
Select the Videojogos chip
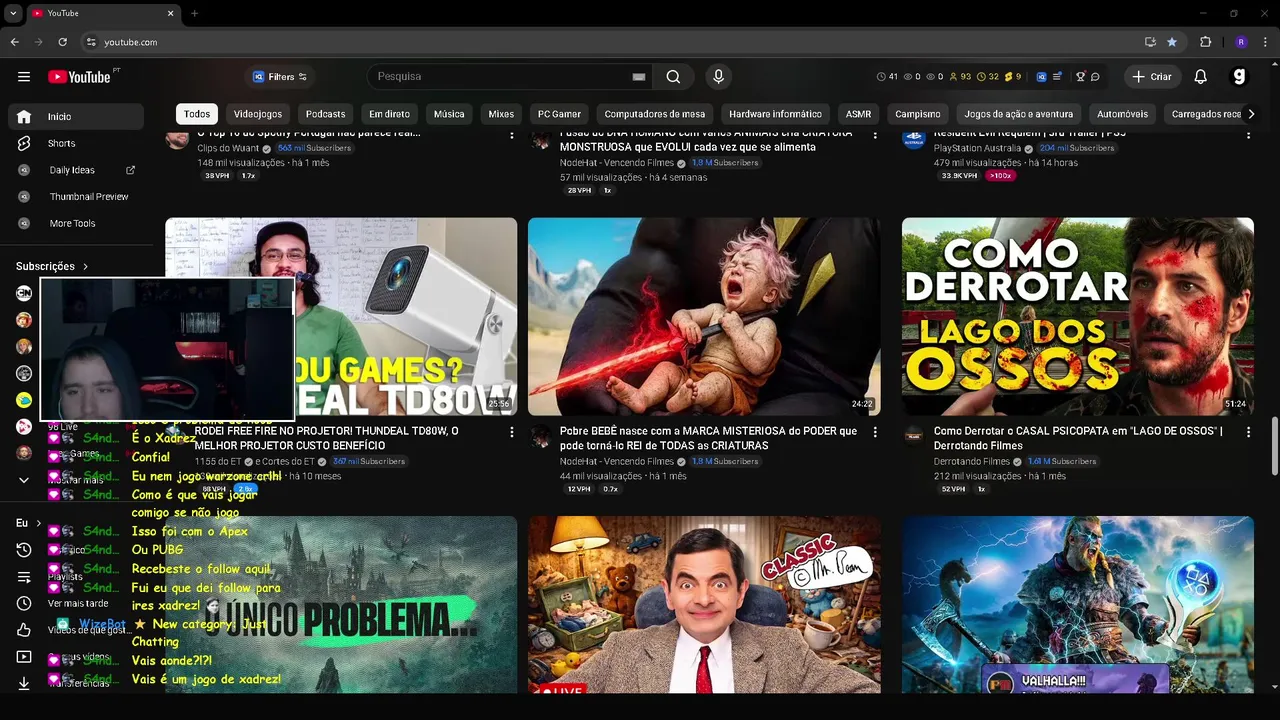[x=258, y=114]
